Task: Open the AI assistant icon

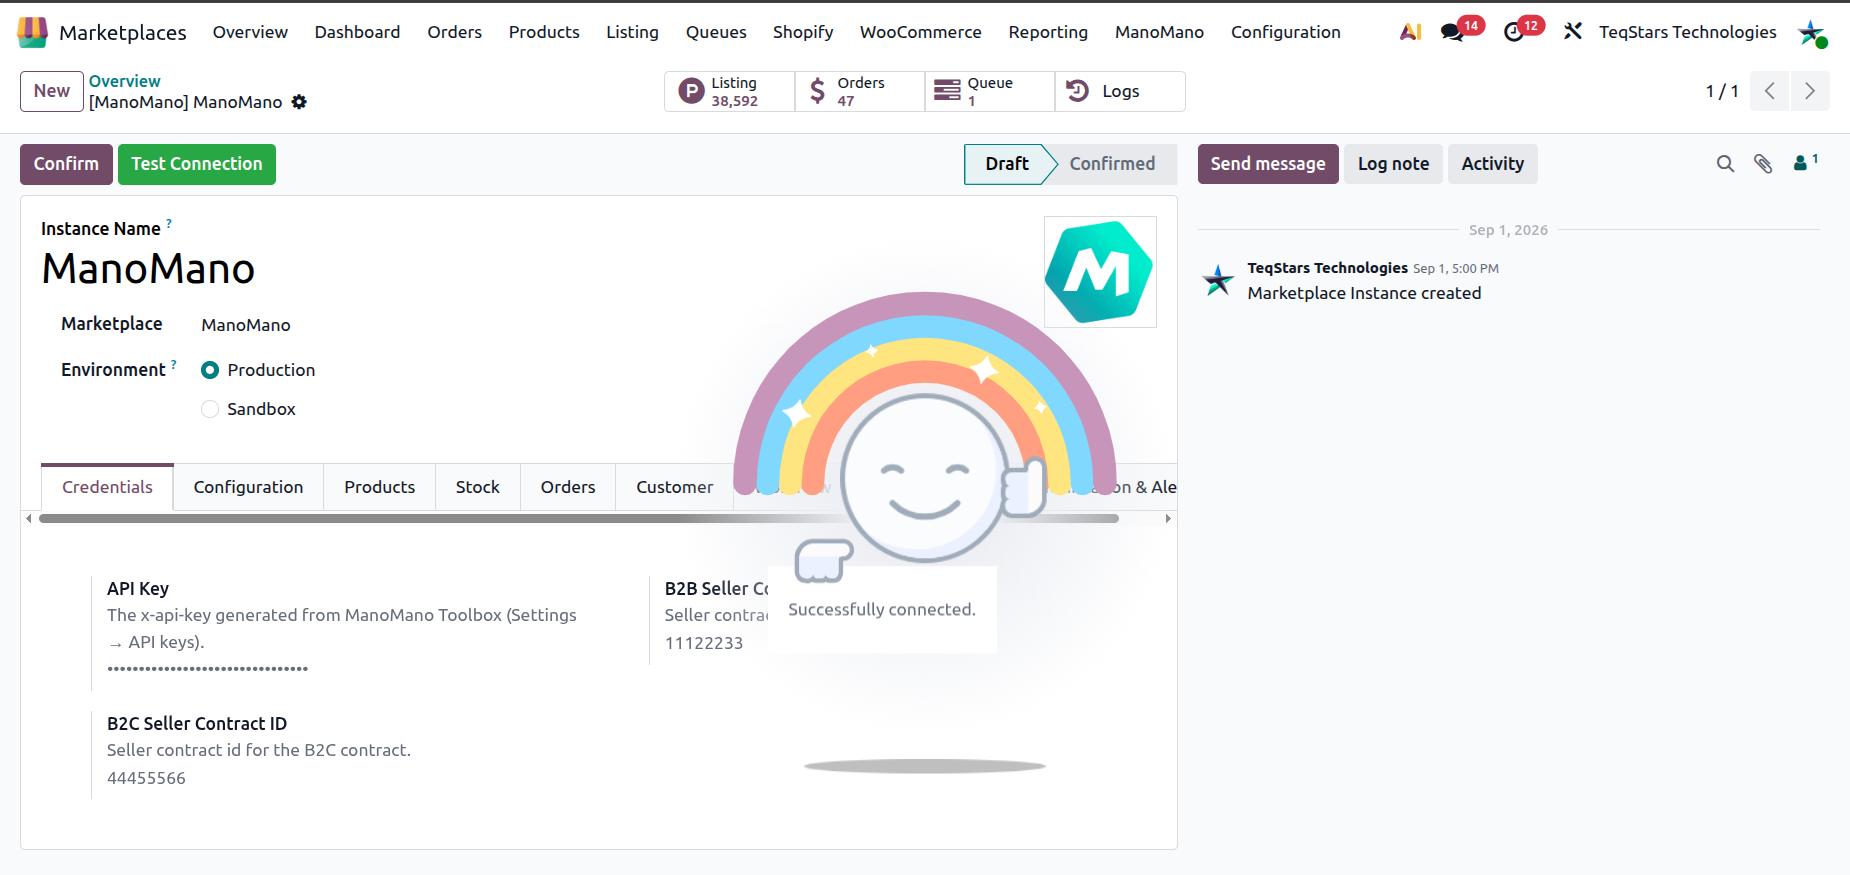Action: (x=1411, y=32)
